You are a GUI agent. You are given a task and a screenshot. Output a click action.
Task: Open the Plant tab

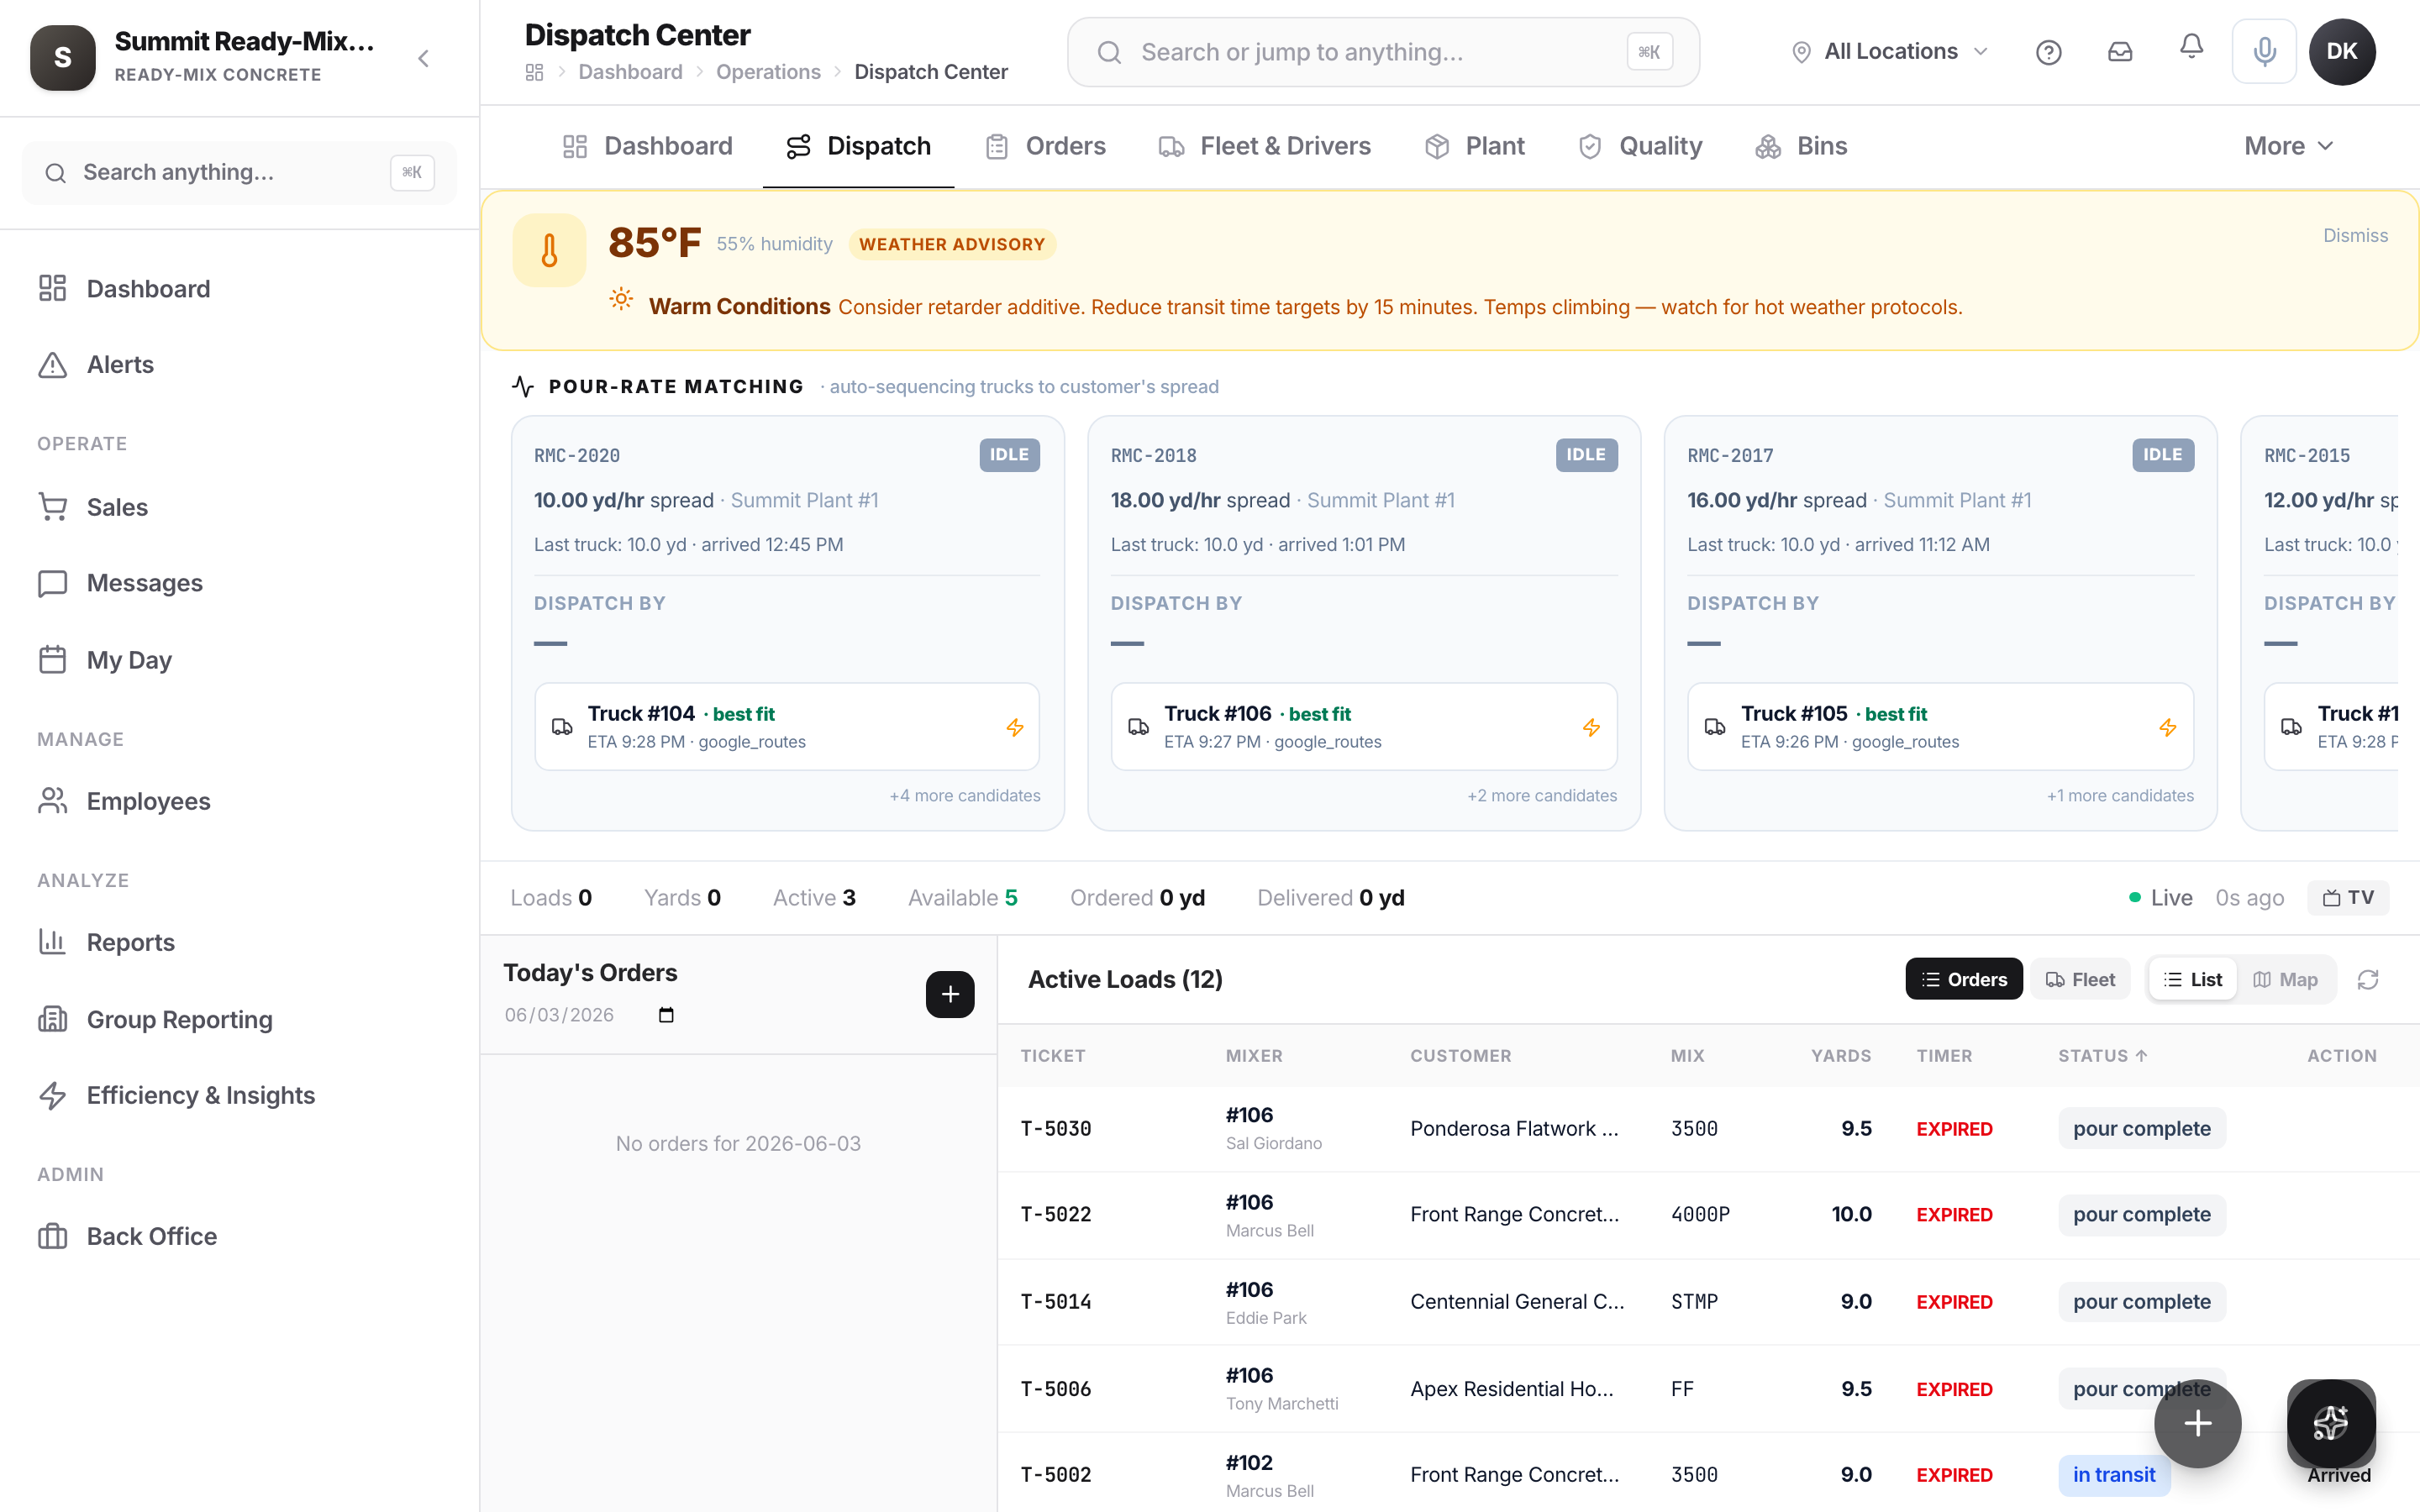tap(1474, 146)
